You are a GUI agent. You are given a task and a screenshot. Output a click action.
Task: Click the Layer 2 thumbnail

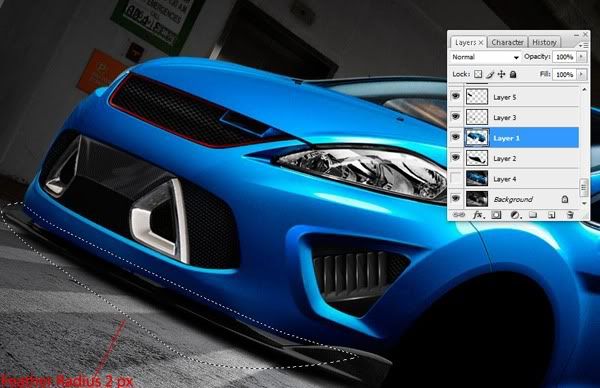[x=477, y=158]
